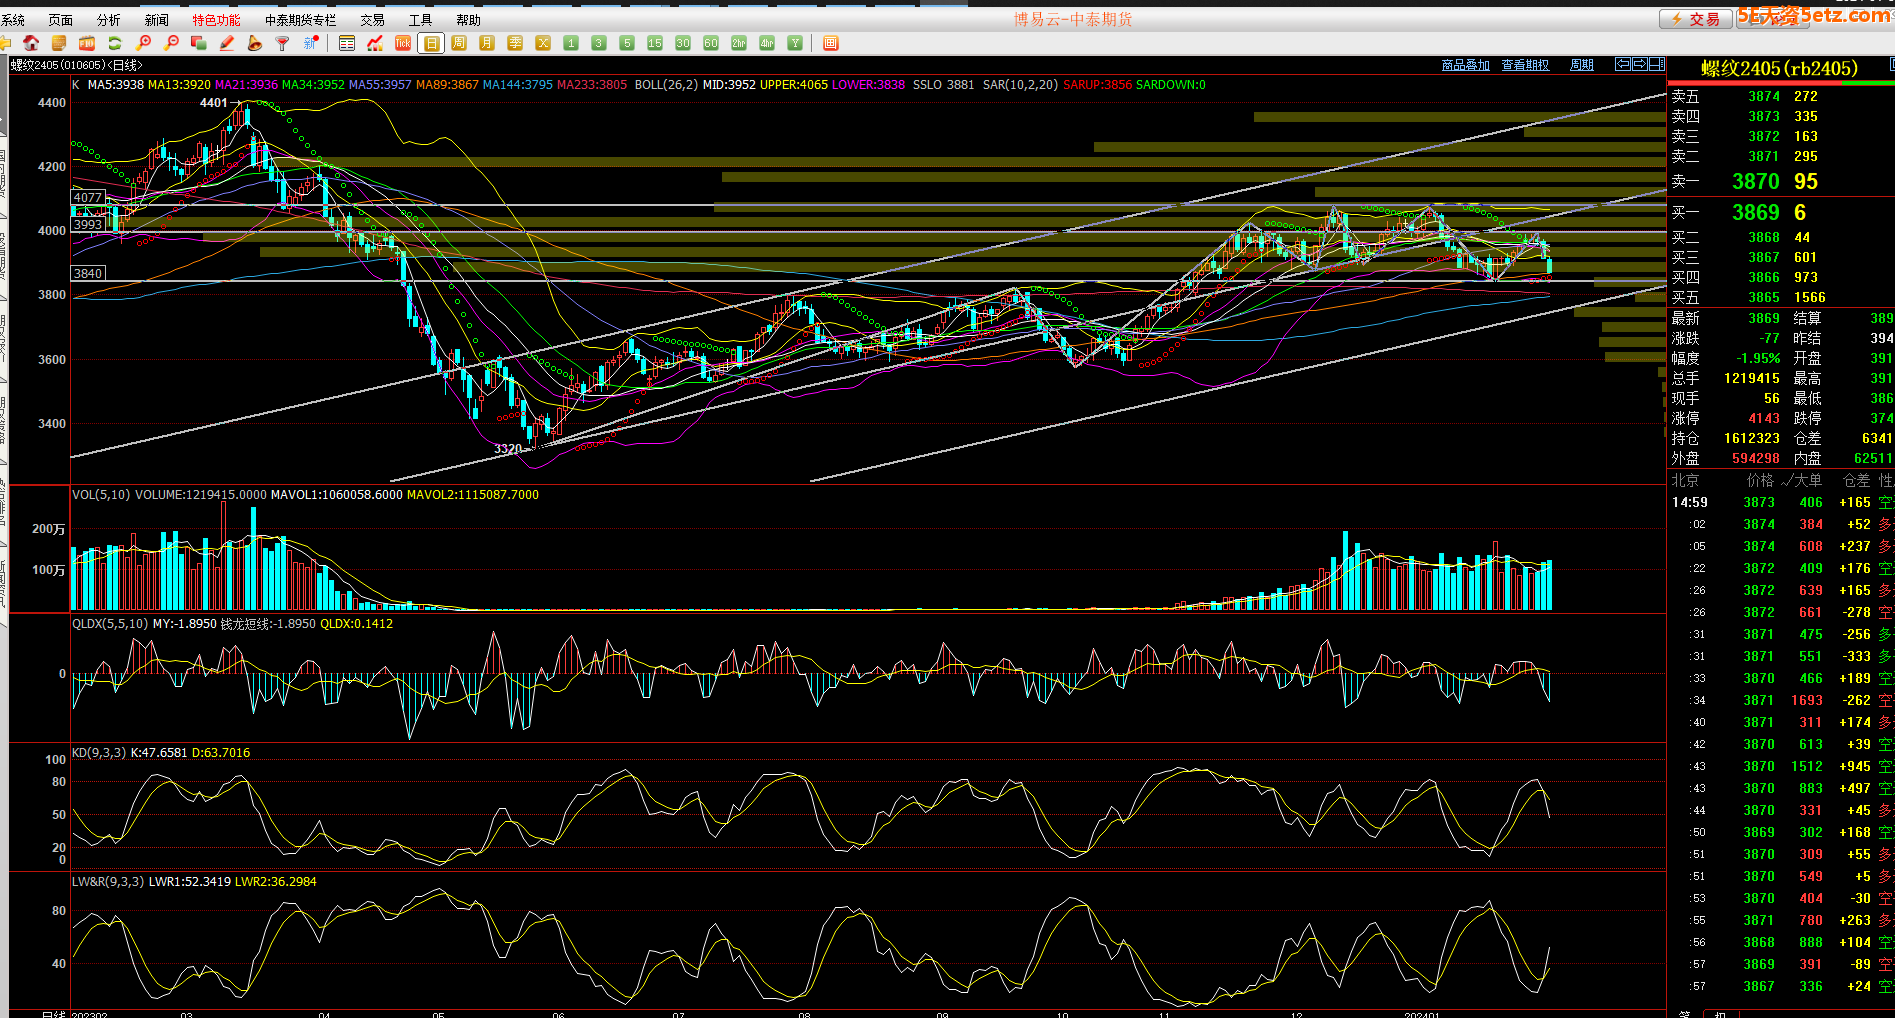Toggle the daily (日) period button
The height and width of the screenshot is (1018, 1895).
tap(431, 43)
